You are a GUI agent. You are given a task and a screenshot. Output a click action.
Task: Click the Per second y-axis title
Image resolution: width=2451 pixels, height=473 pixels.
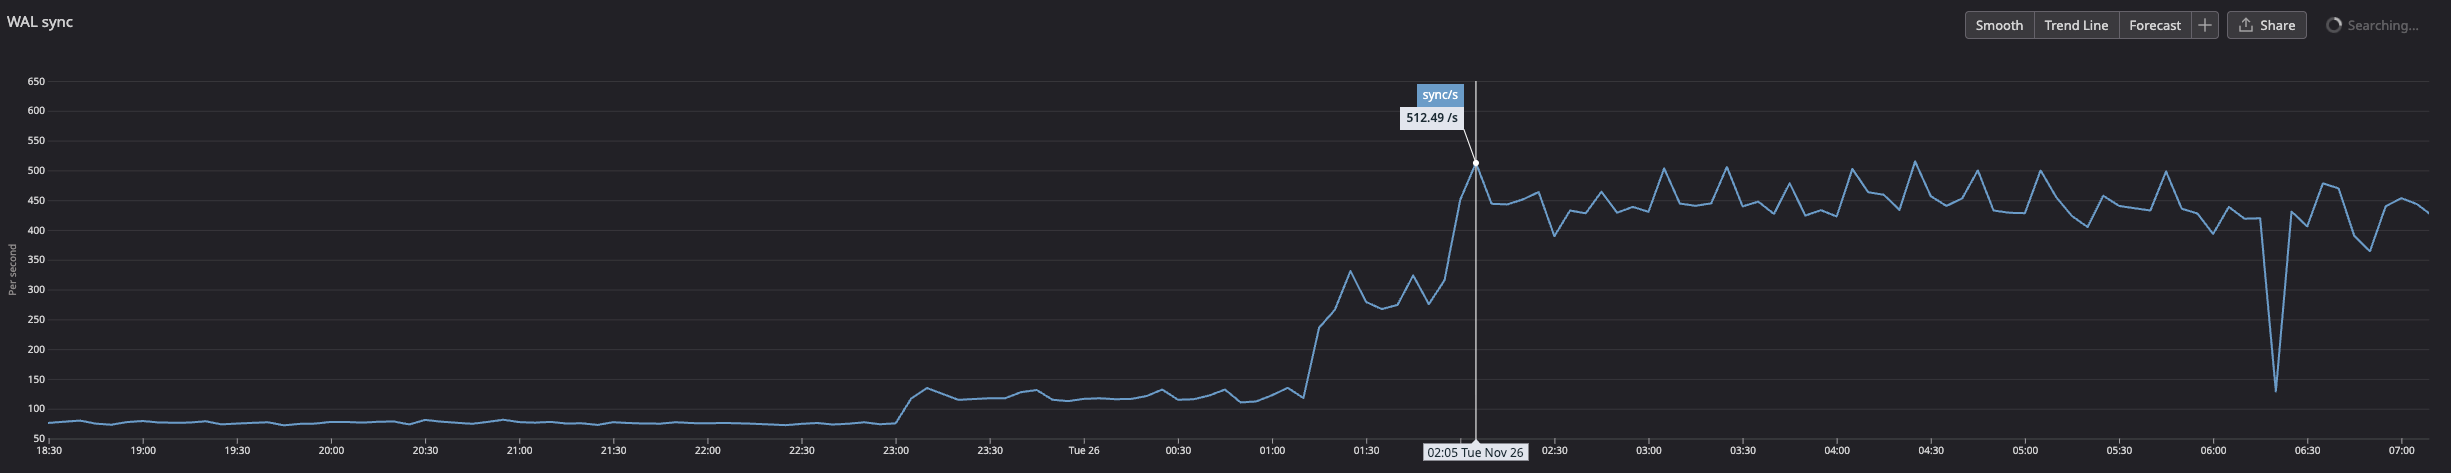(x=13, y=269)
